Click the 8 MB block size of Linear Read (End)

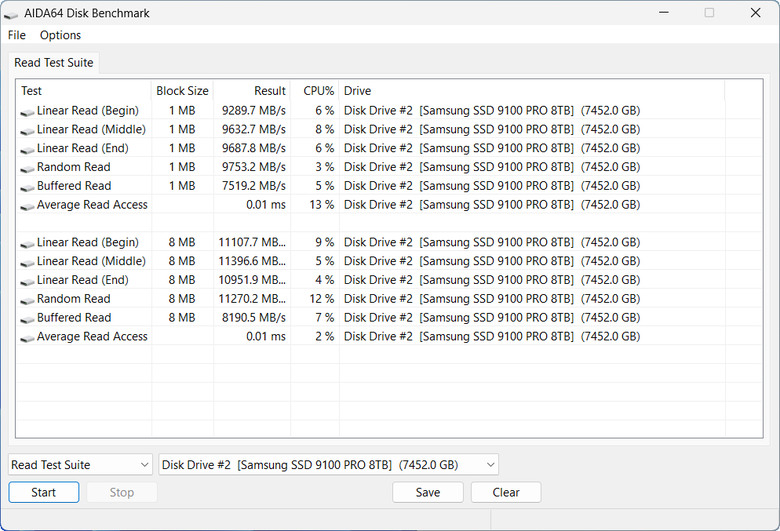pyautogui.click(x=182, y=280)
